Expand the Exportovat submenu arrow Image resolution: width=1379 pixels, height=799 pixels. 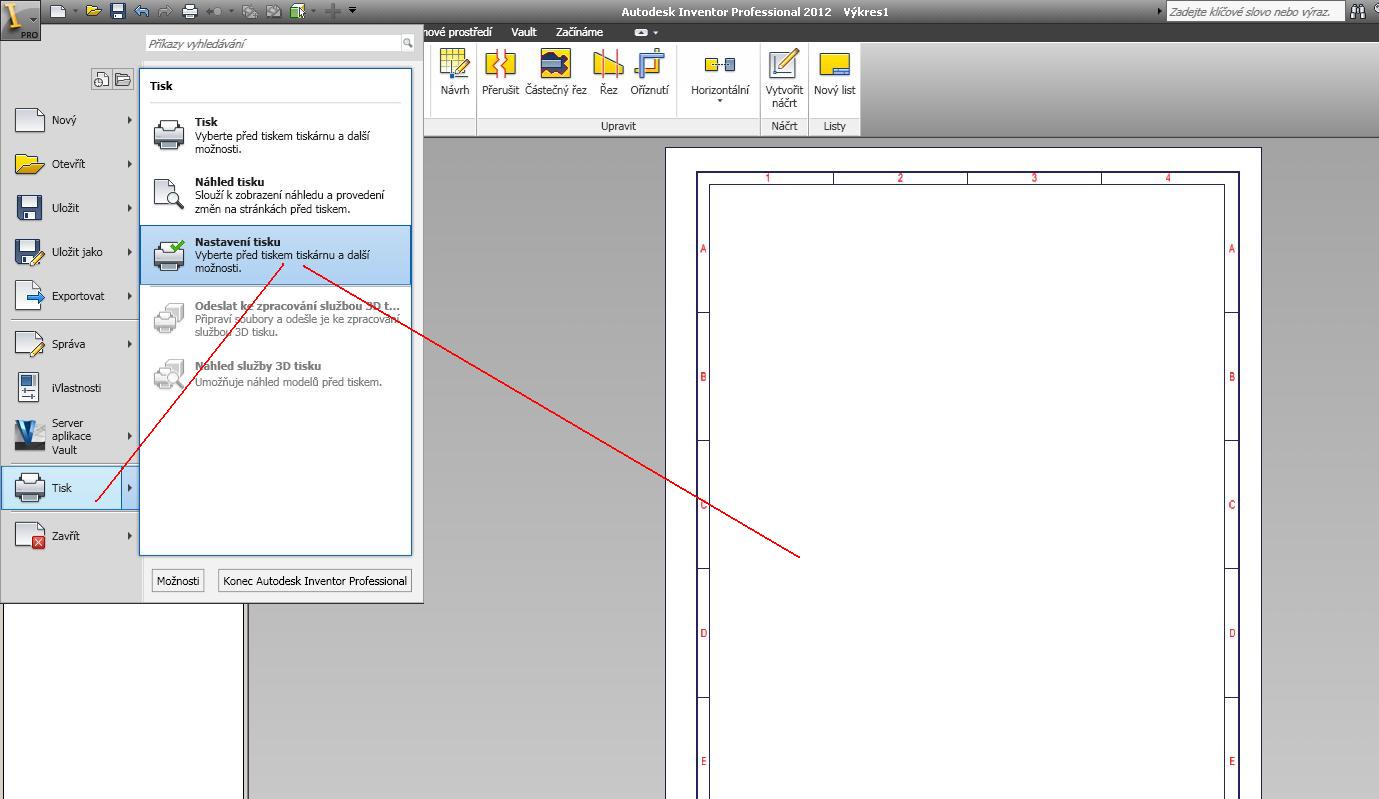130,296
